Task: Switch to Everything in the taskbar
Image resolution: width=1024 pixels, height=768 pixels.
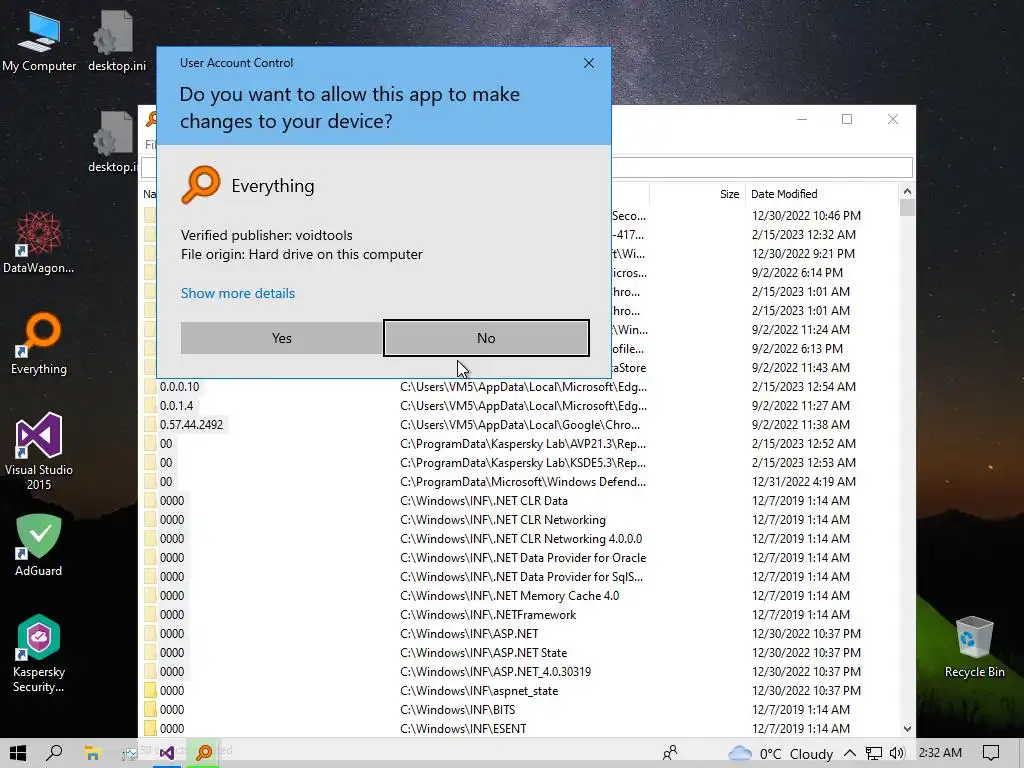Action: coord(204,753)
